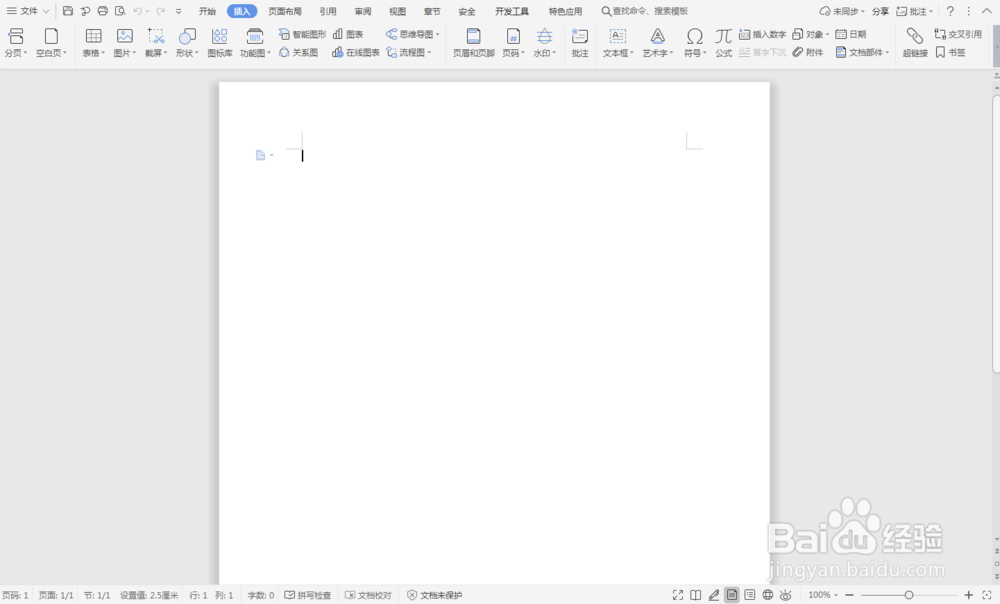Open the View (视图) tab
This screenshot has height=604, width=1000.
point(397,11)
